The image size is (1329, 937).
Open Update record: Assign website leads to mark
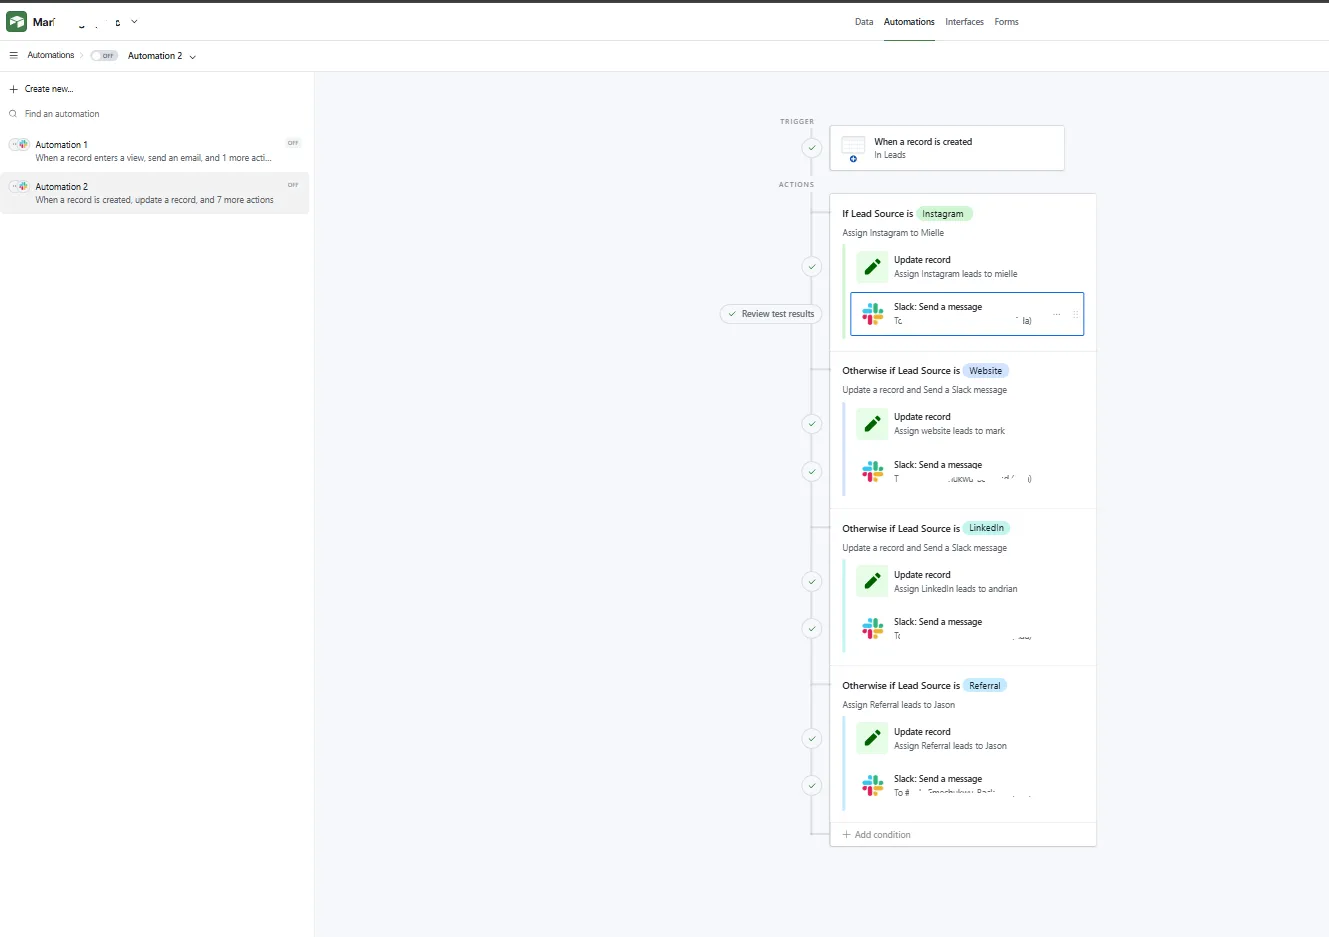pyautogui.click(x=967, y=424)
